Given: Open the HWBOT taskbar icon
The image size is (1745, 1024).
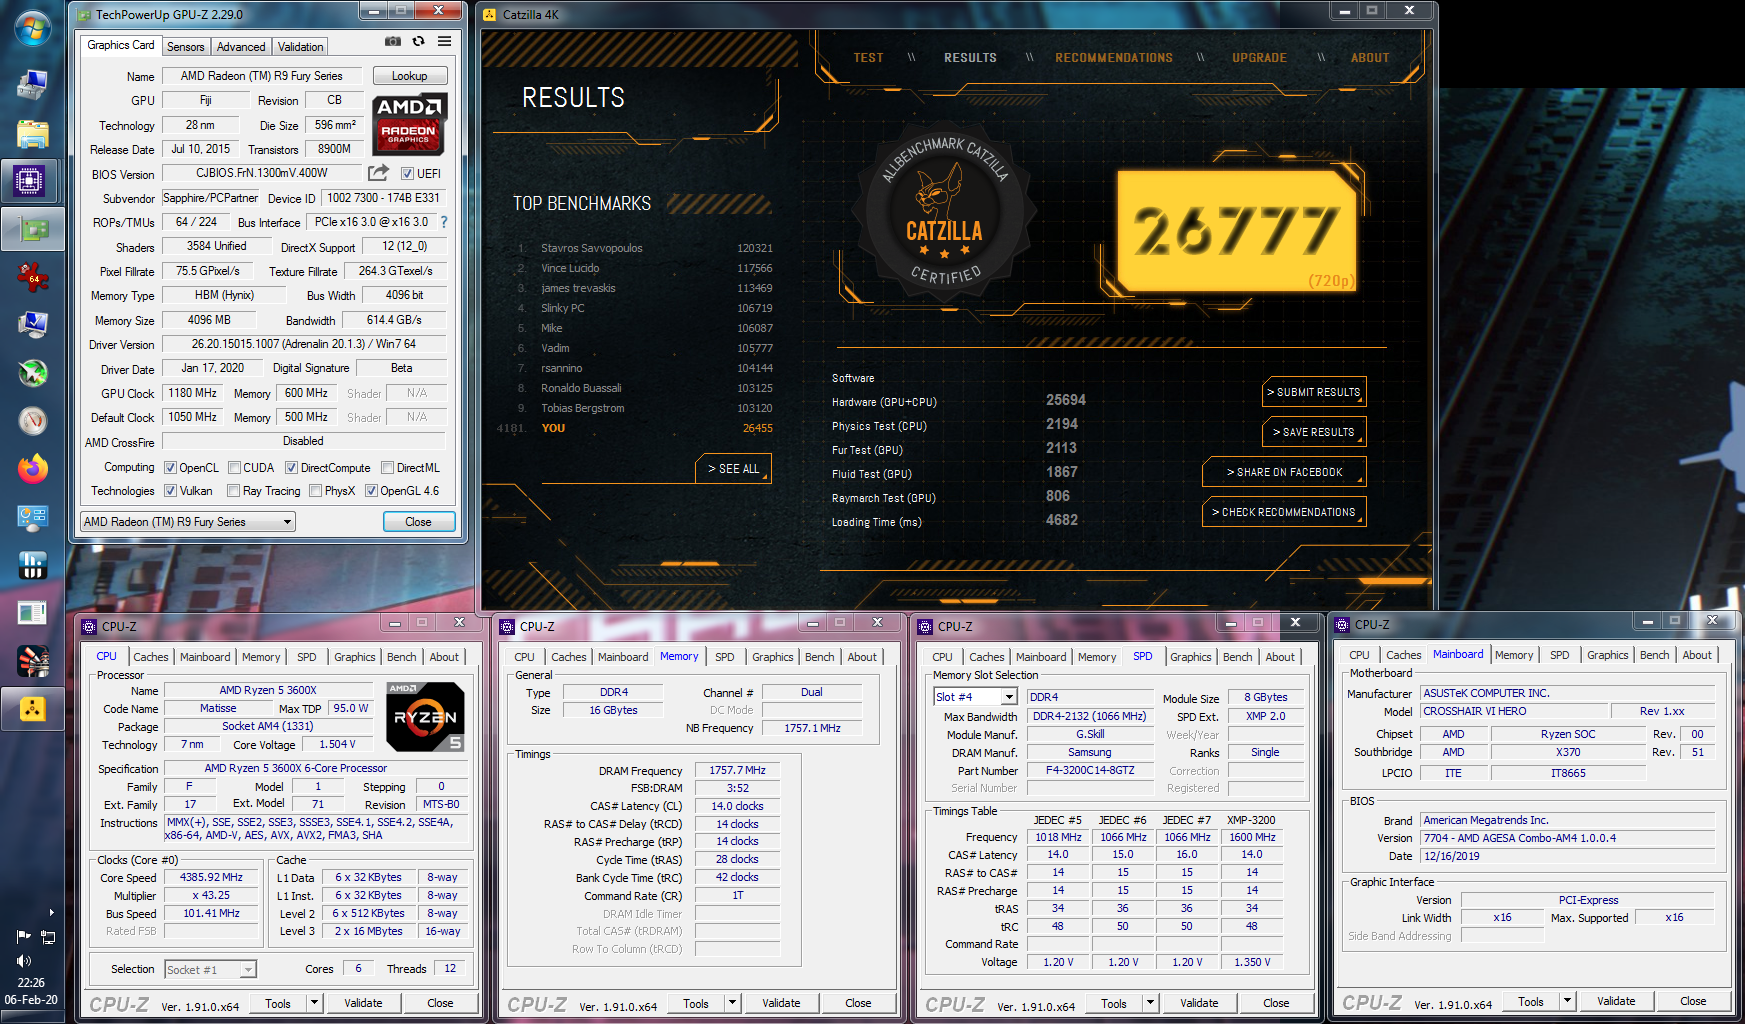Looking at the screenshot, I should click(32, 565).
